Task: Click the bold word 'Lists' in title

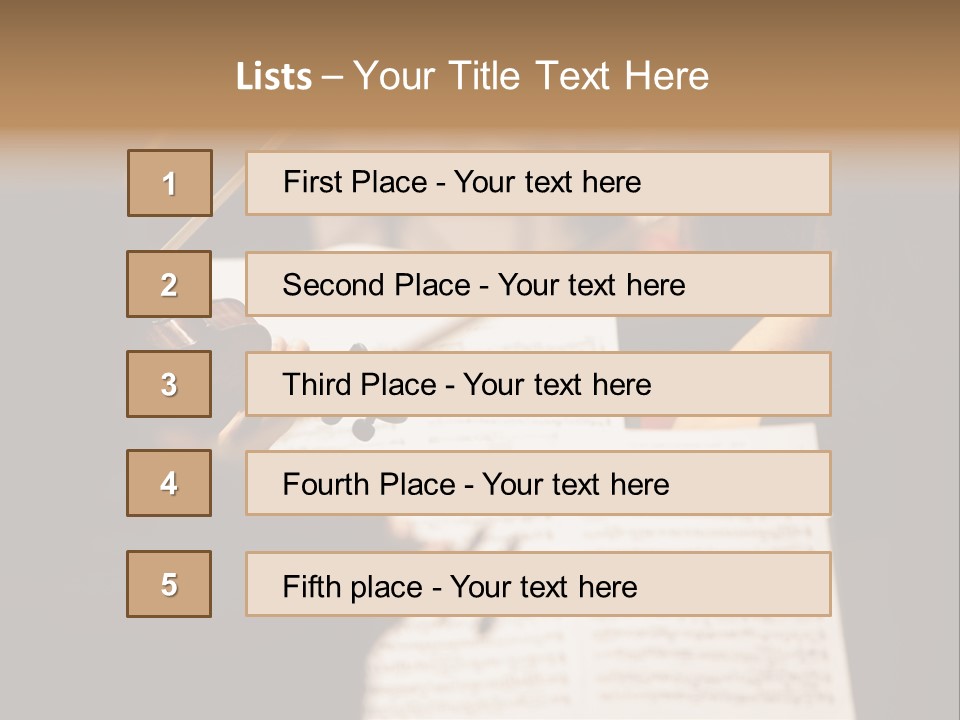Action: (x=274, y=76)
